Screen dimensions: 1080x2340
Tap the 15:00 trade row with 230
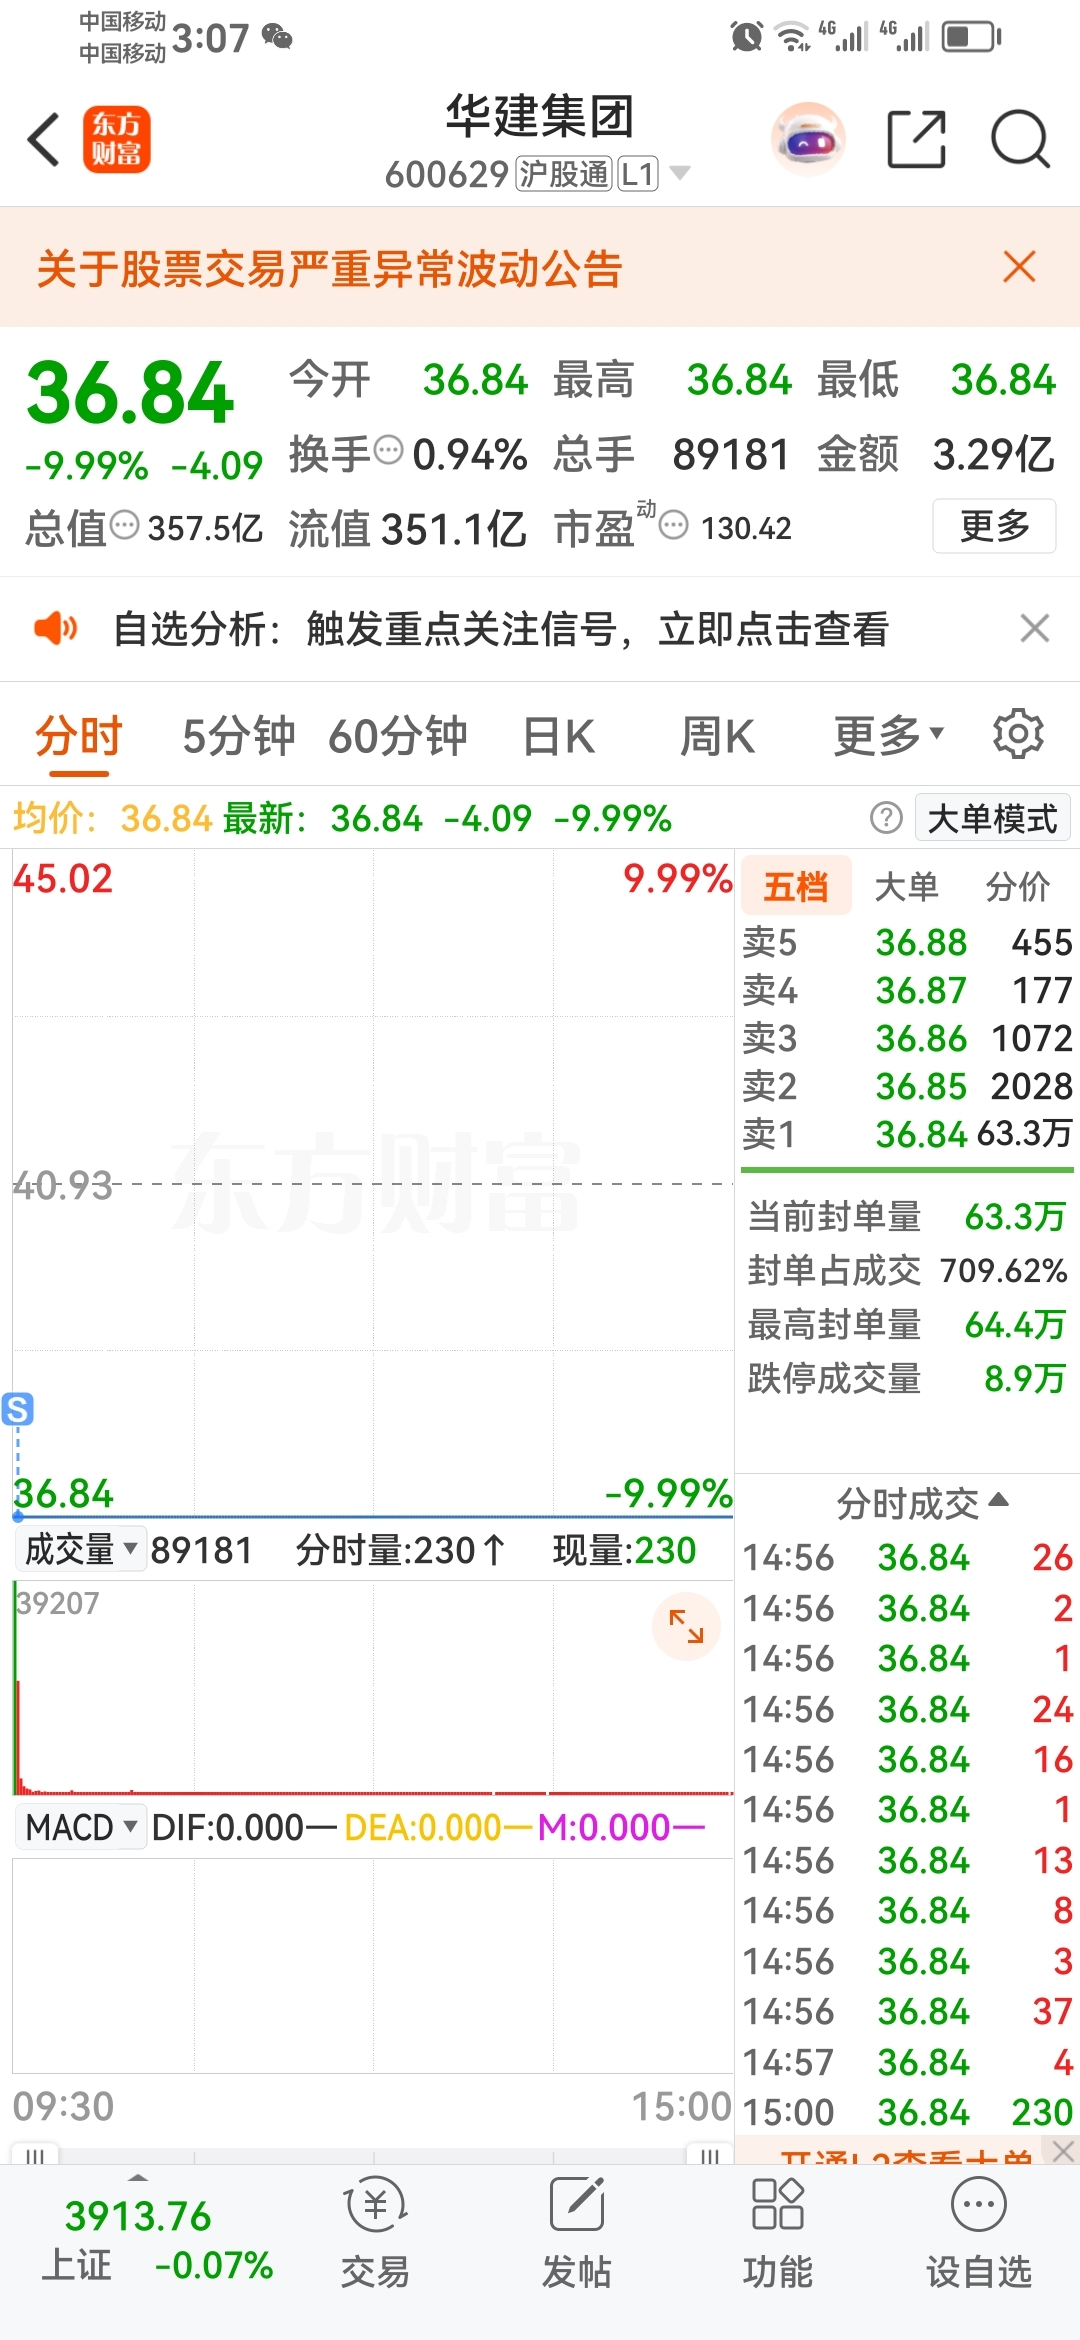coord(907,2112)
